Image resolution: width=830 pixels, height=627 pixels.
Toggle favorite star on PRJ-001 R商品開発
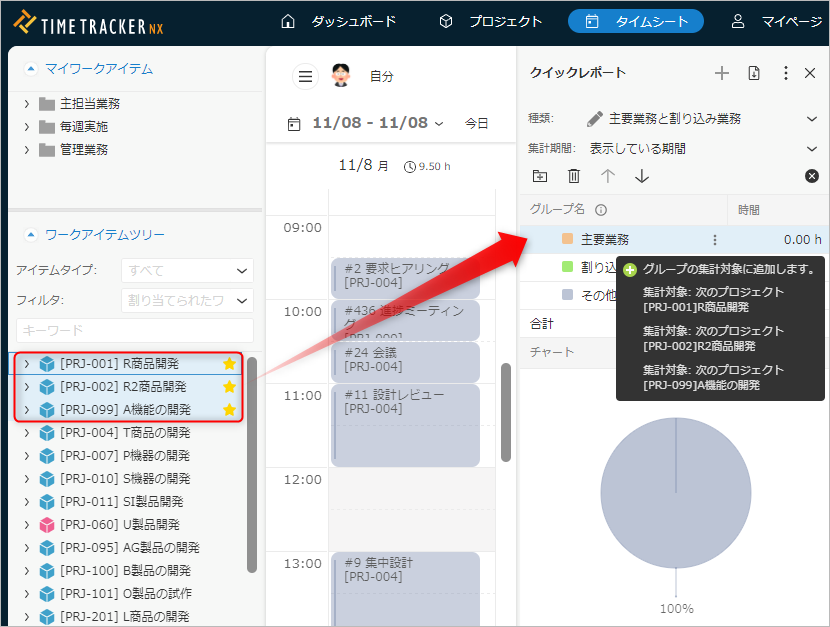229,363
